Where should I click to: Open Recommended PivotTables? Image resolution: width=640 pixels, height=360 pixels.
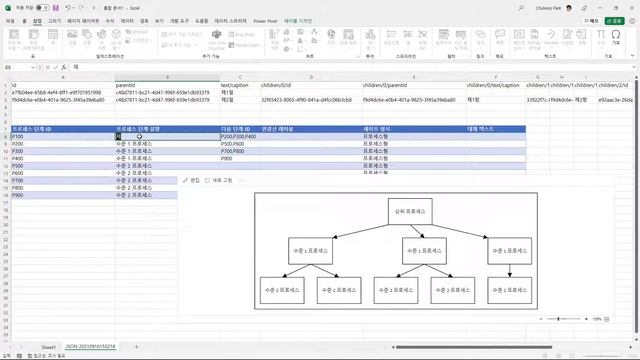pos(33,40)
